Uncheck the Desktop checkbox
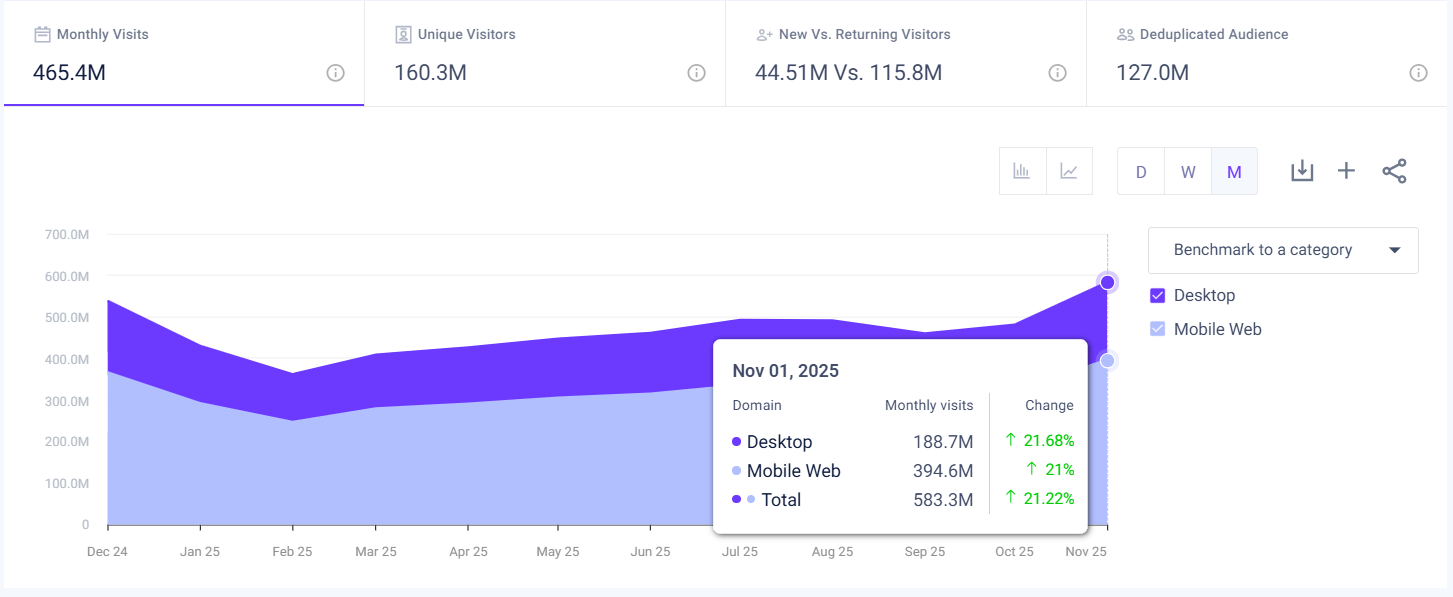The height and width of the screenshot is (597, 1453). pyautogui.click(x=1158, y=295)
